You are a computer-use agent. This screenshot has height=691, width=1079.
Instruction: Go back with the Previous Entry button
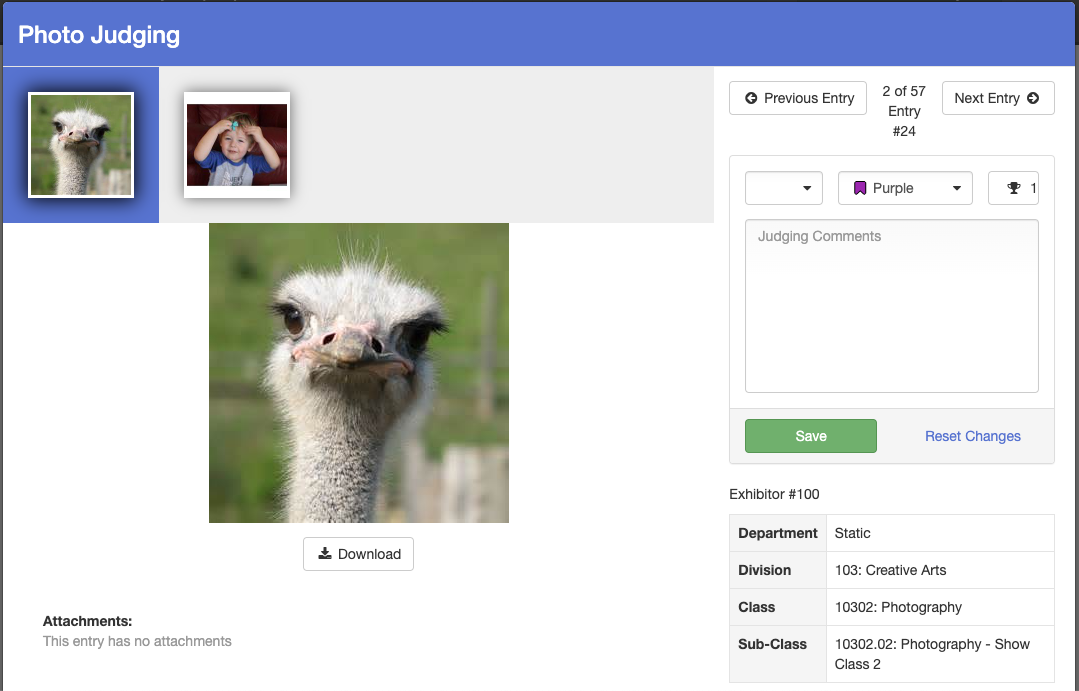click(797, 98)
